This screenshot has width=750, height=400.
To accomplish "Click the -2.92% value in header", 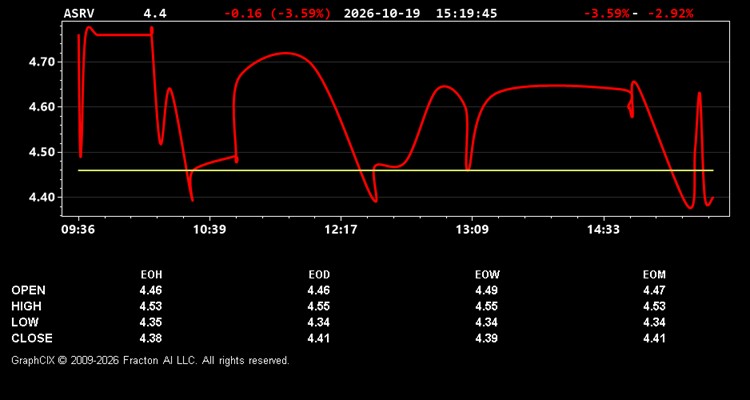I will 670,13.
